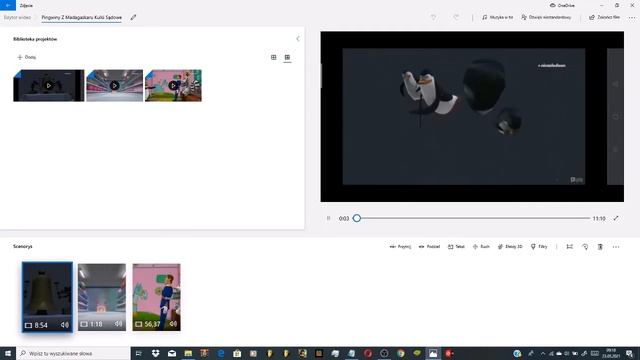Select the project title text field

82,18
